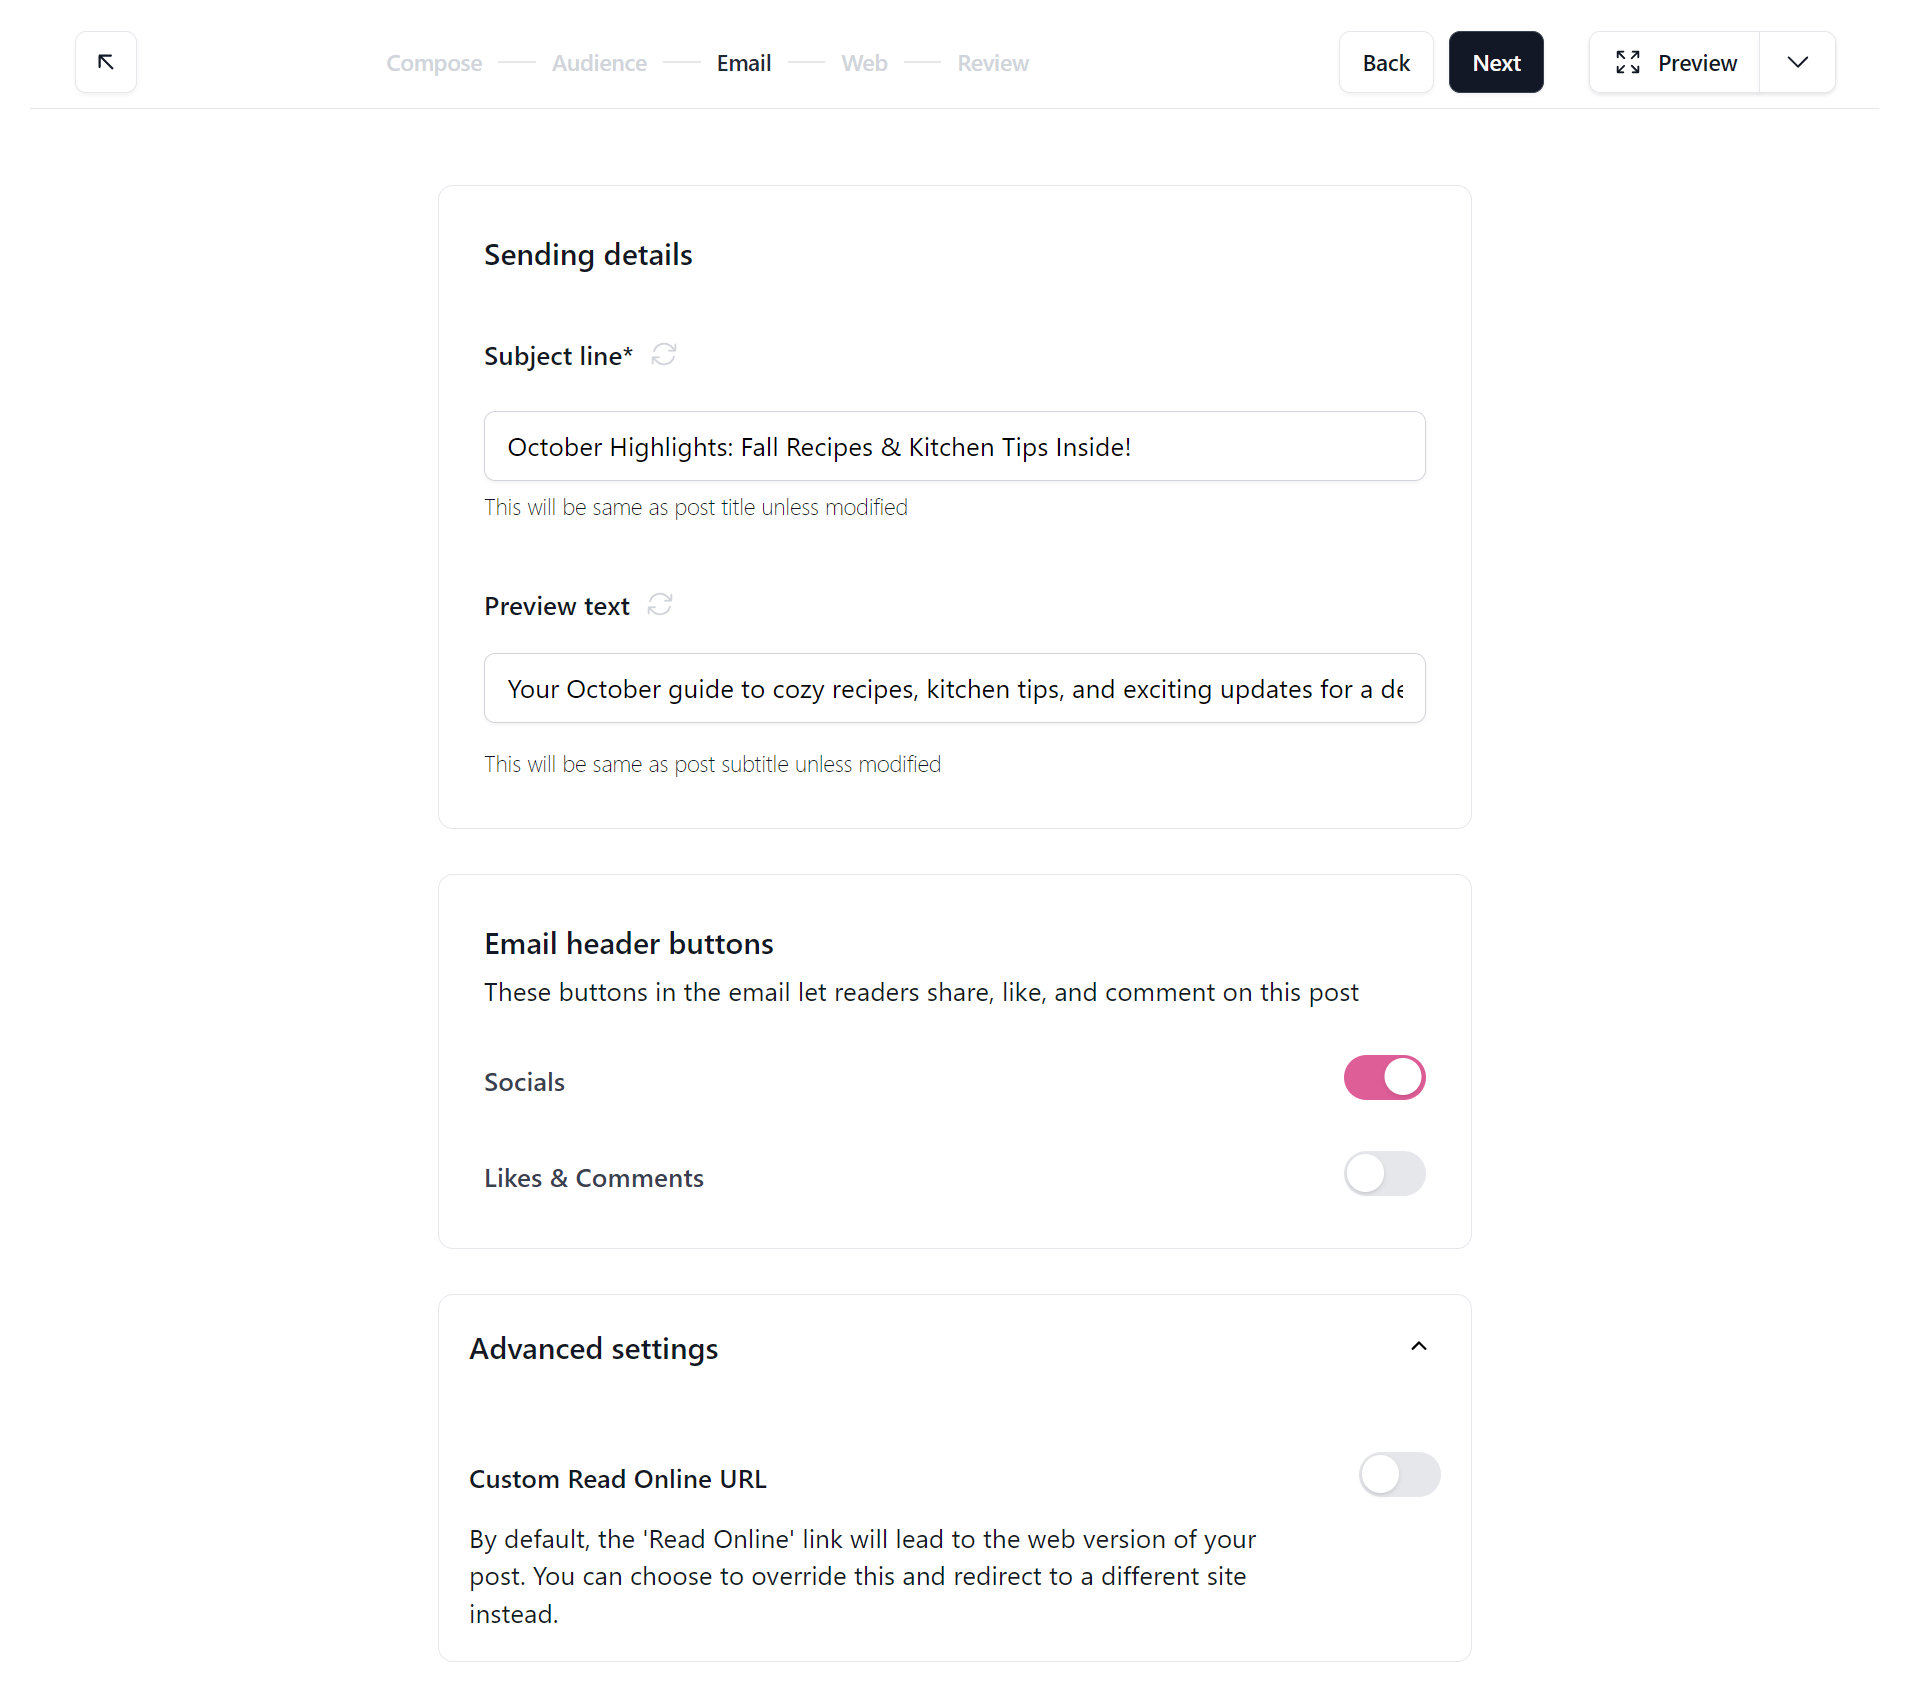Click the Next button

click(x=1496, y=62)
